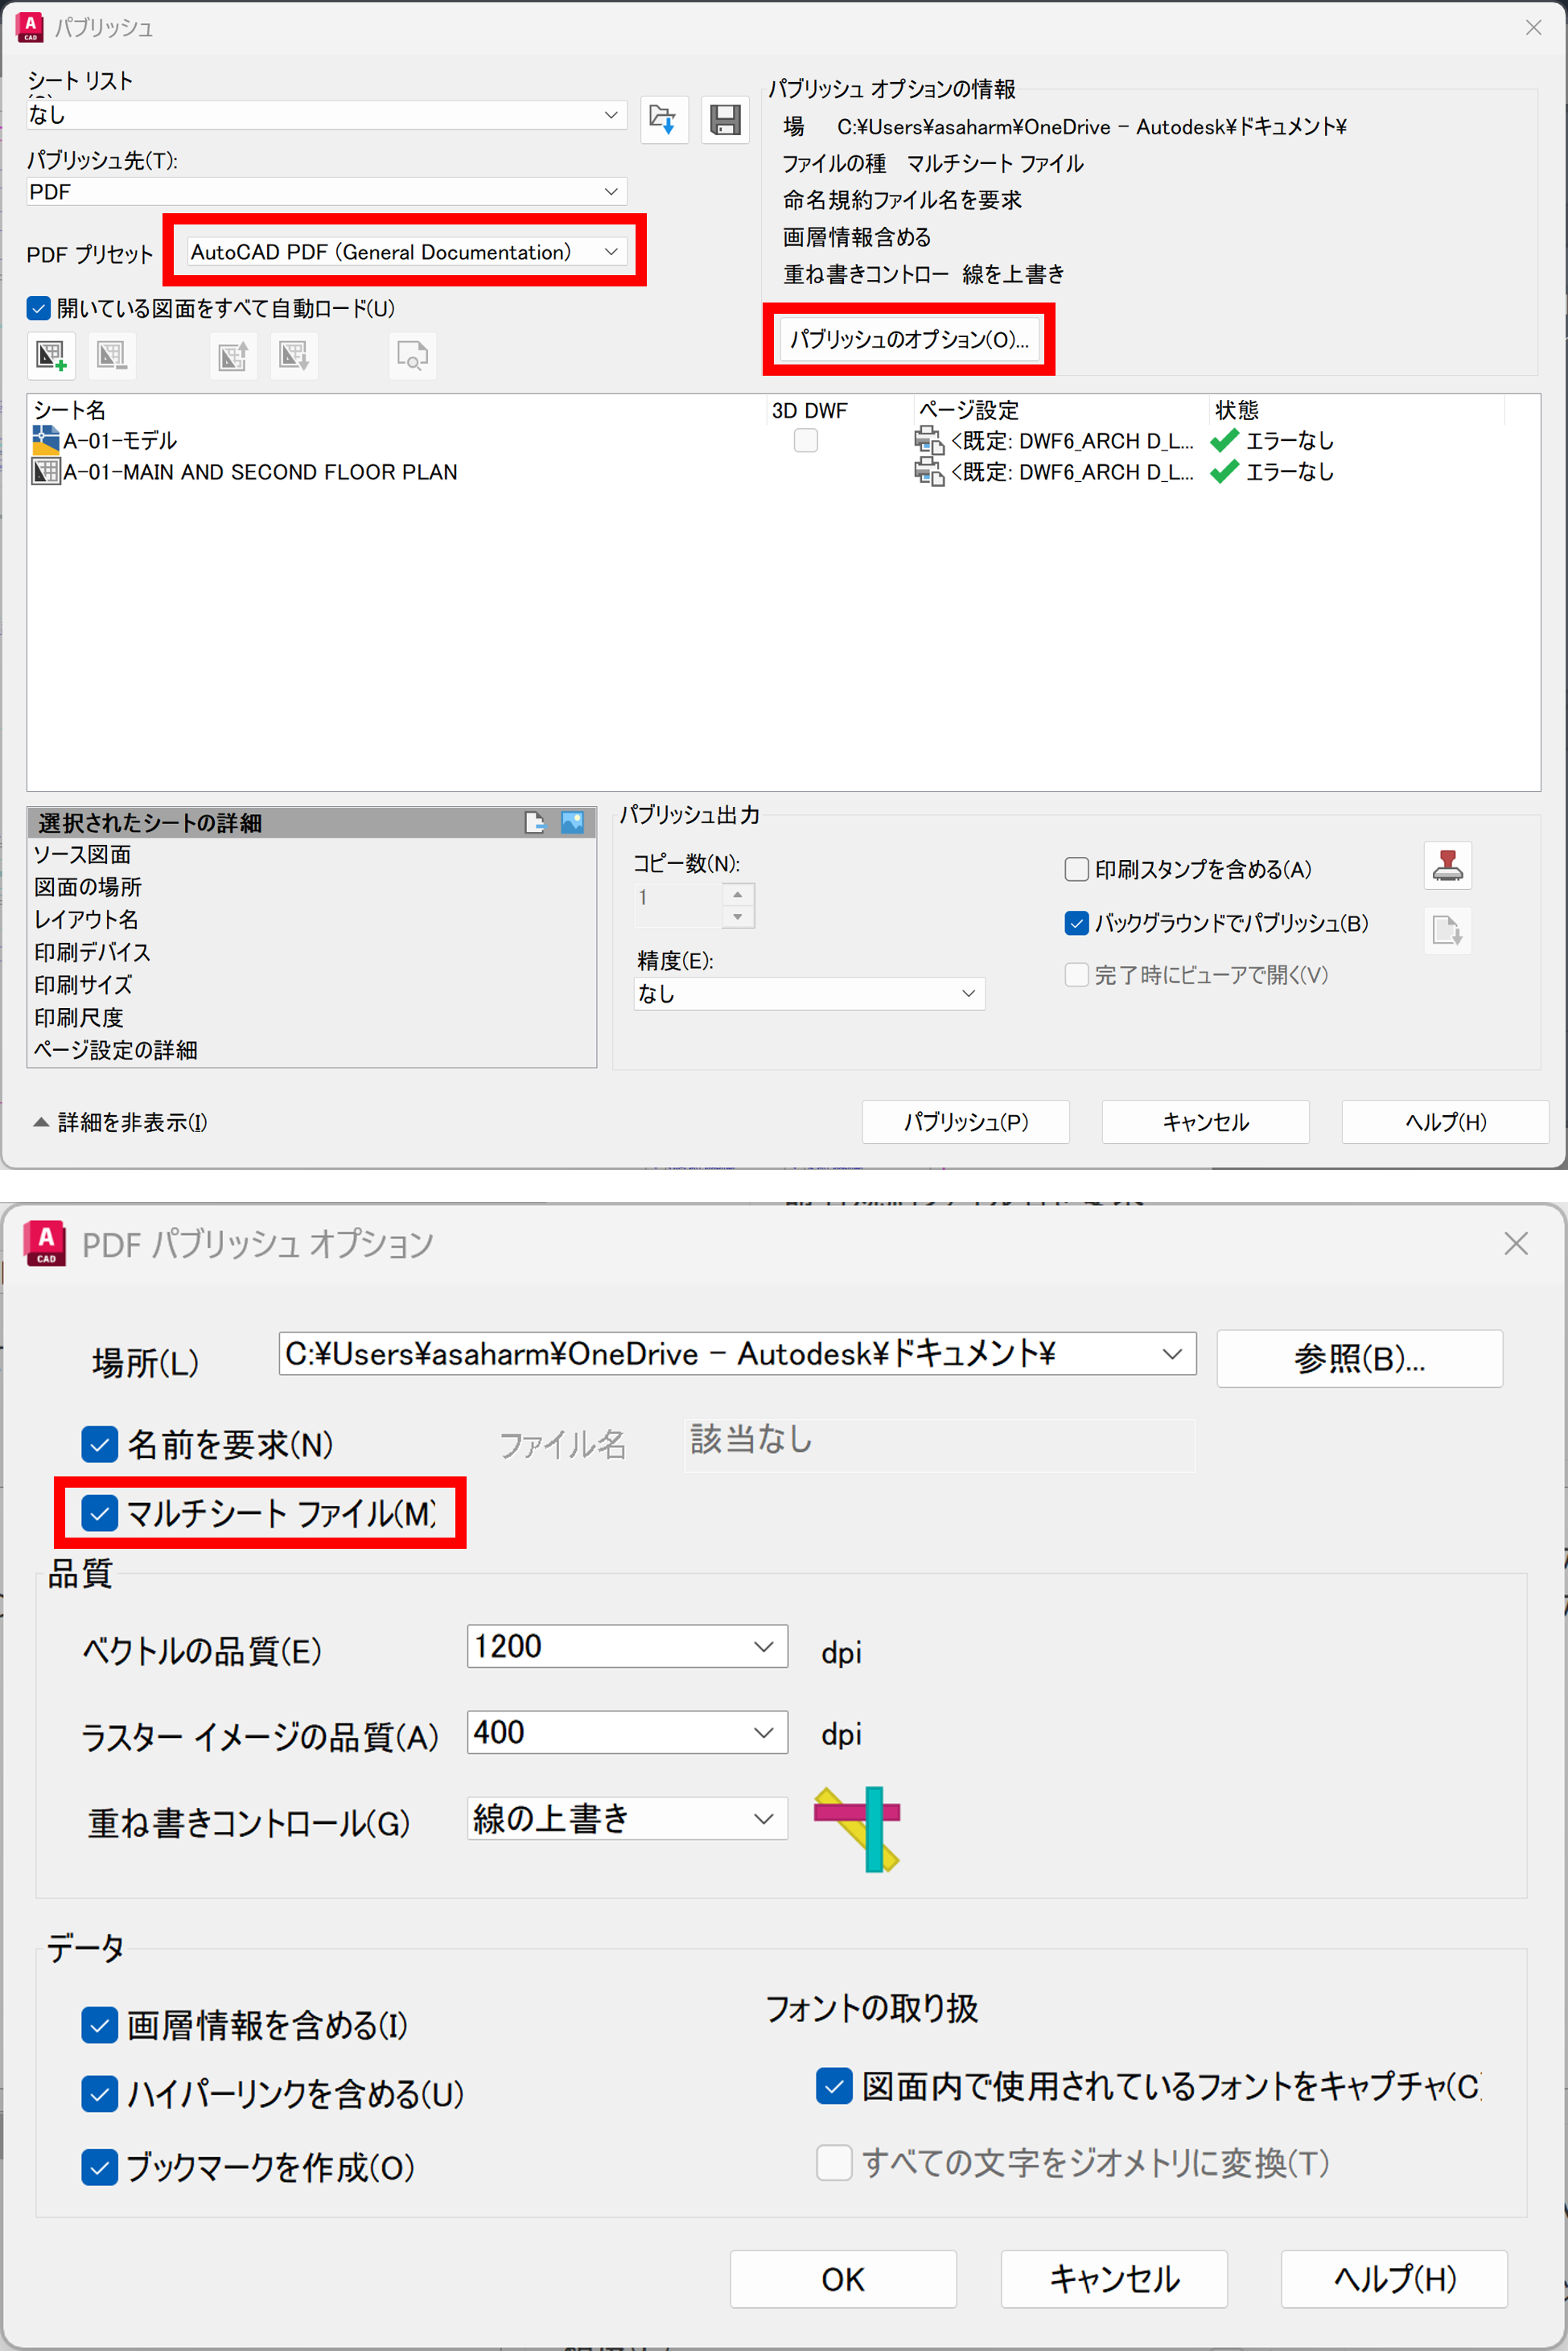Click the page setup icon for the MAIN AND SECOND FLOOR PLAN row
The height and width of the screenshot is (2351, 1568).
[929, 472]
